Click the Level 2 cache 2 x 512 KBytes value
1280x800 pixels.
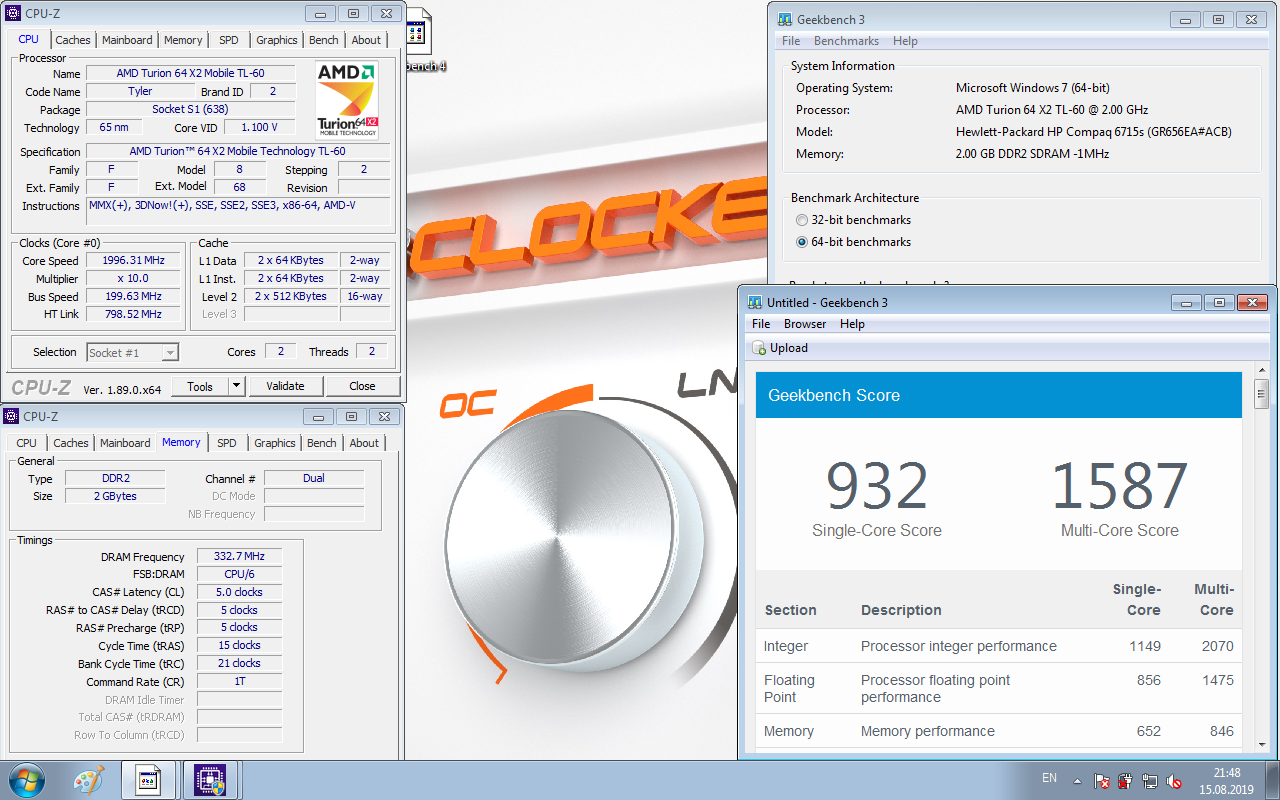tap(290, 296)
